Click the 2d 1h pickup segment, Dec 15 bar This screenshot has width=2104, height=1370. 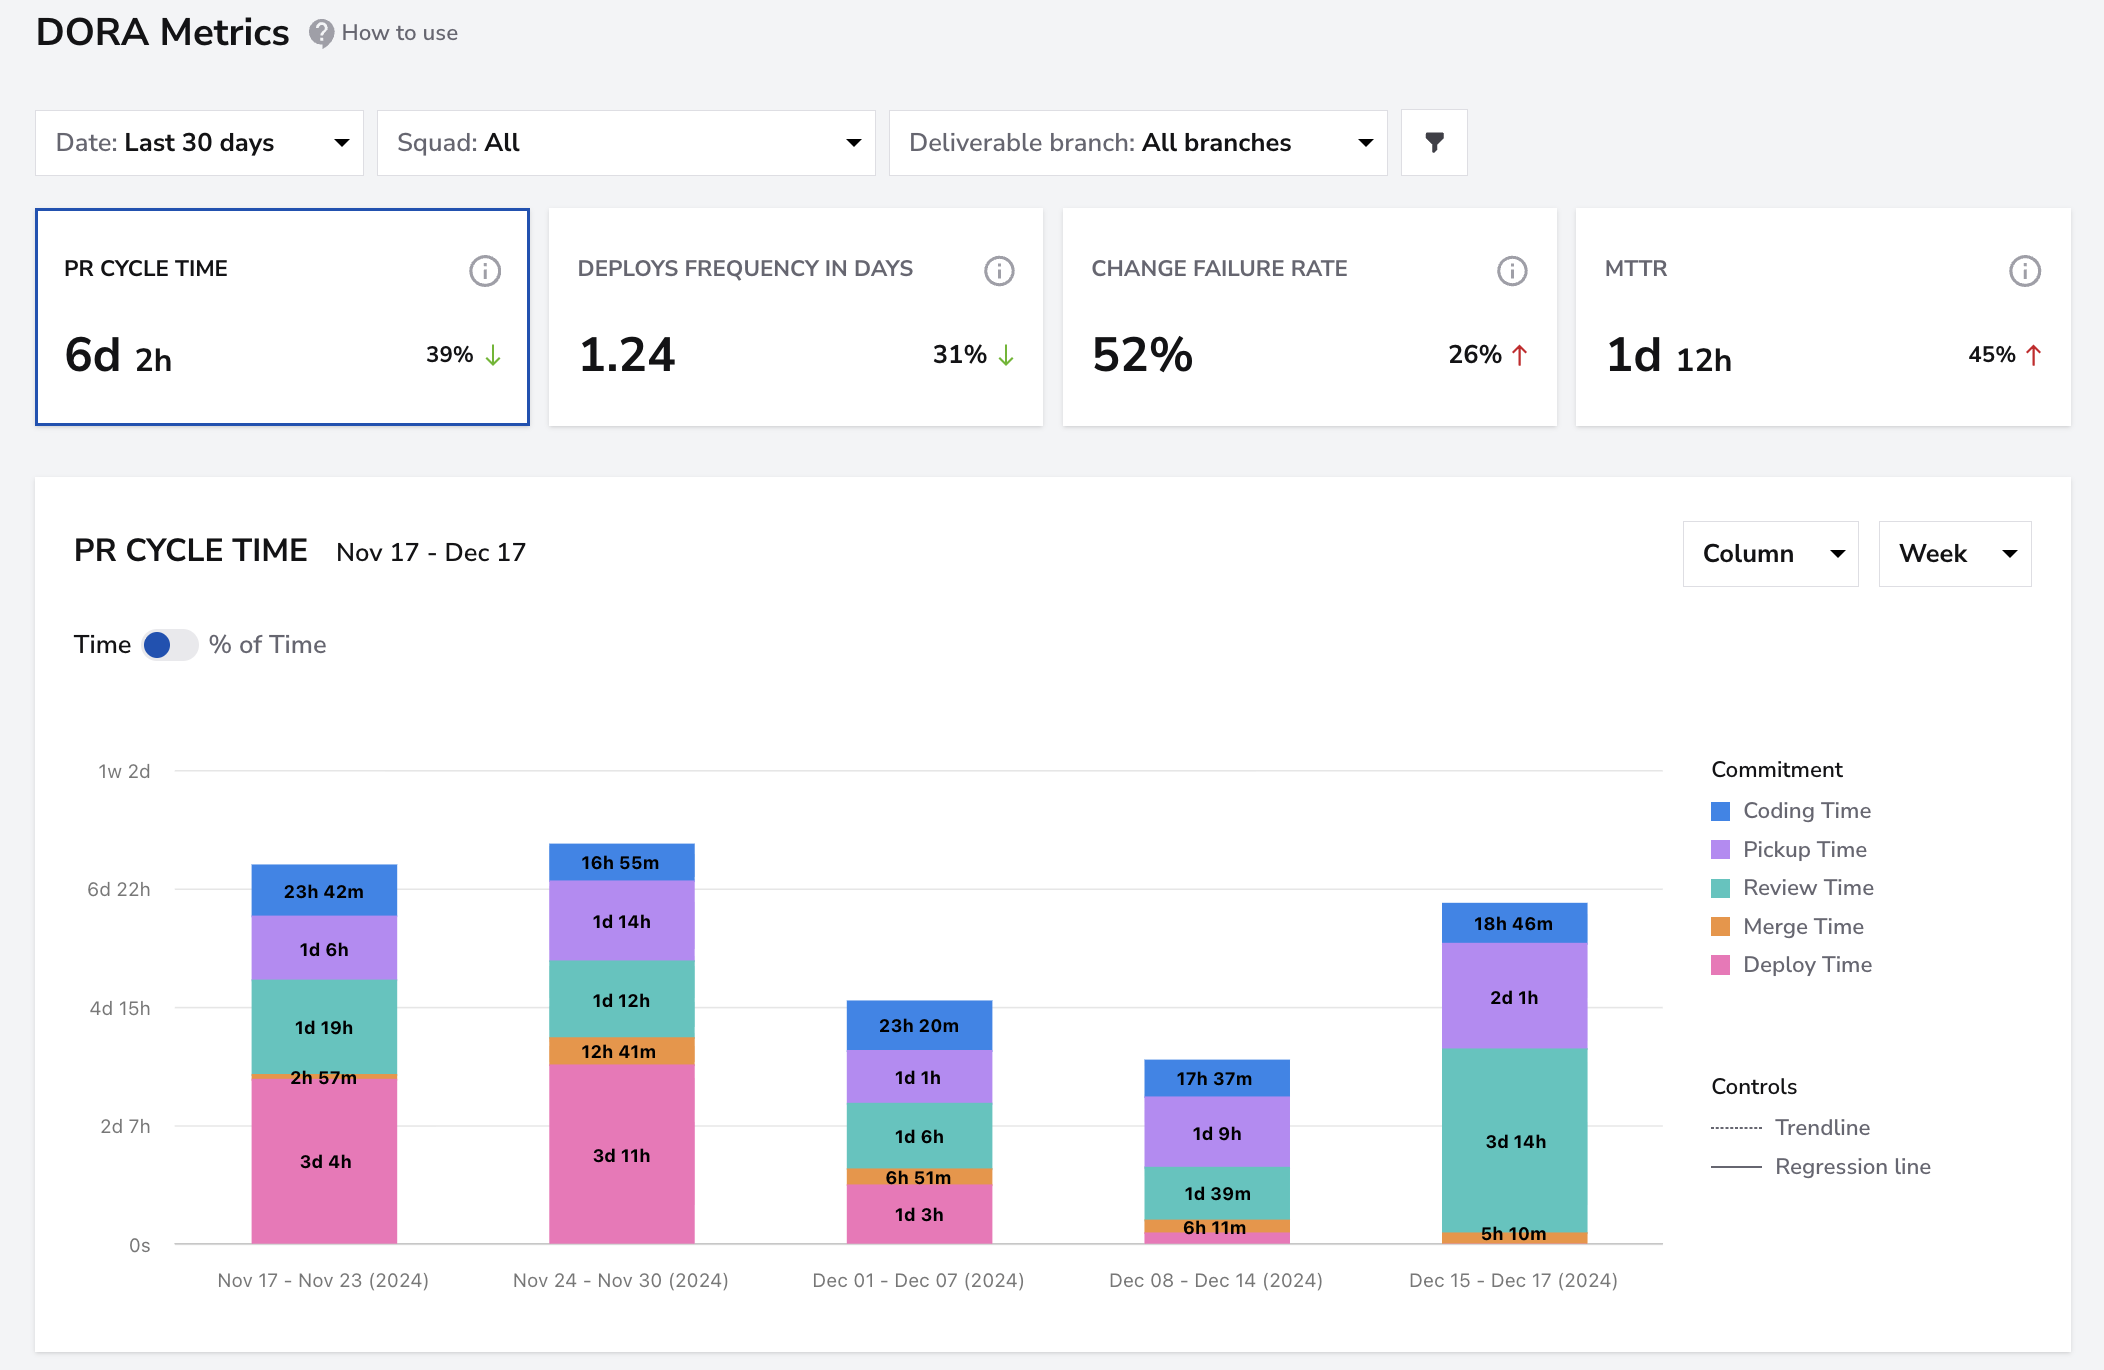[x=1514, y=997]
